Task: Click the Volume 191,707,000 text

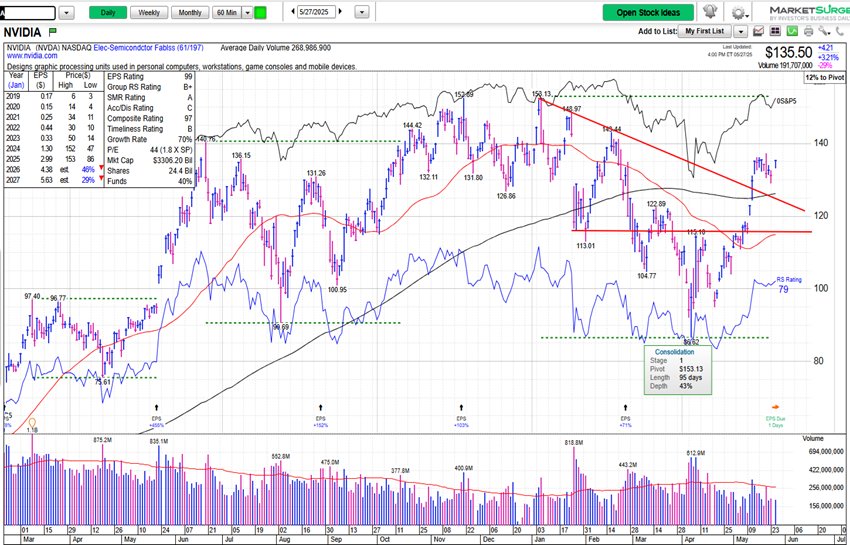Action: pos(785,65)
